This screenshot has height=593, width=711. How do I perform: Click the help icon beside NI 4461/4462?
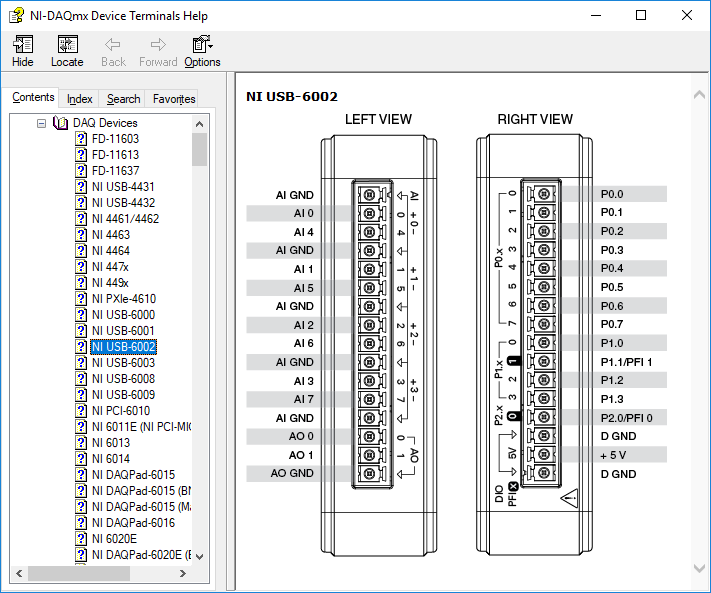click(81, 219)
